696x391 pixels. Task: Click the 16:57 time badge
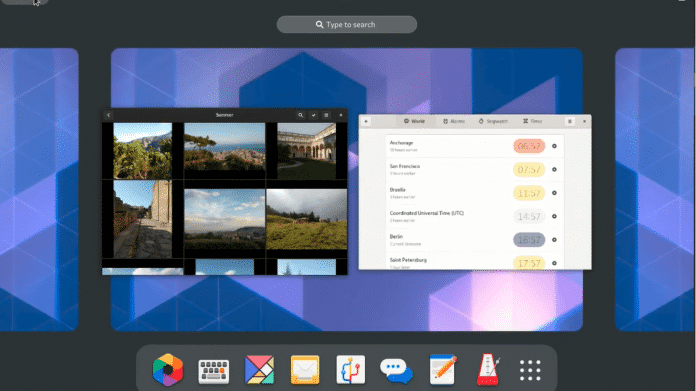pos(529,240)
